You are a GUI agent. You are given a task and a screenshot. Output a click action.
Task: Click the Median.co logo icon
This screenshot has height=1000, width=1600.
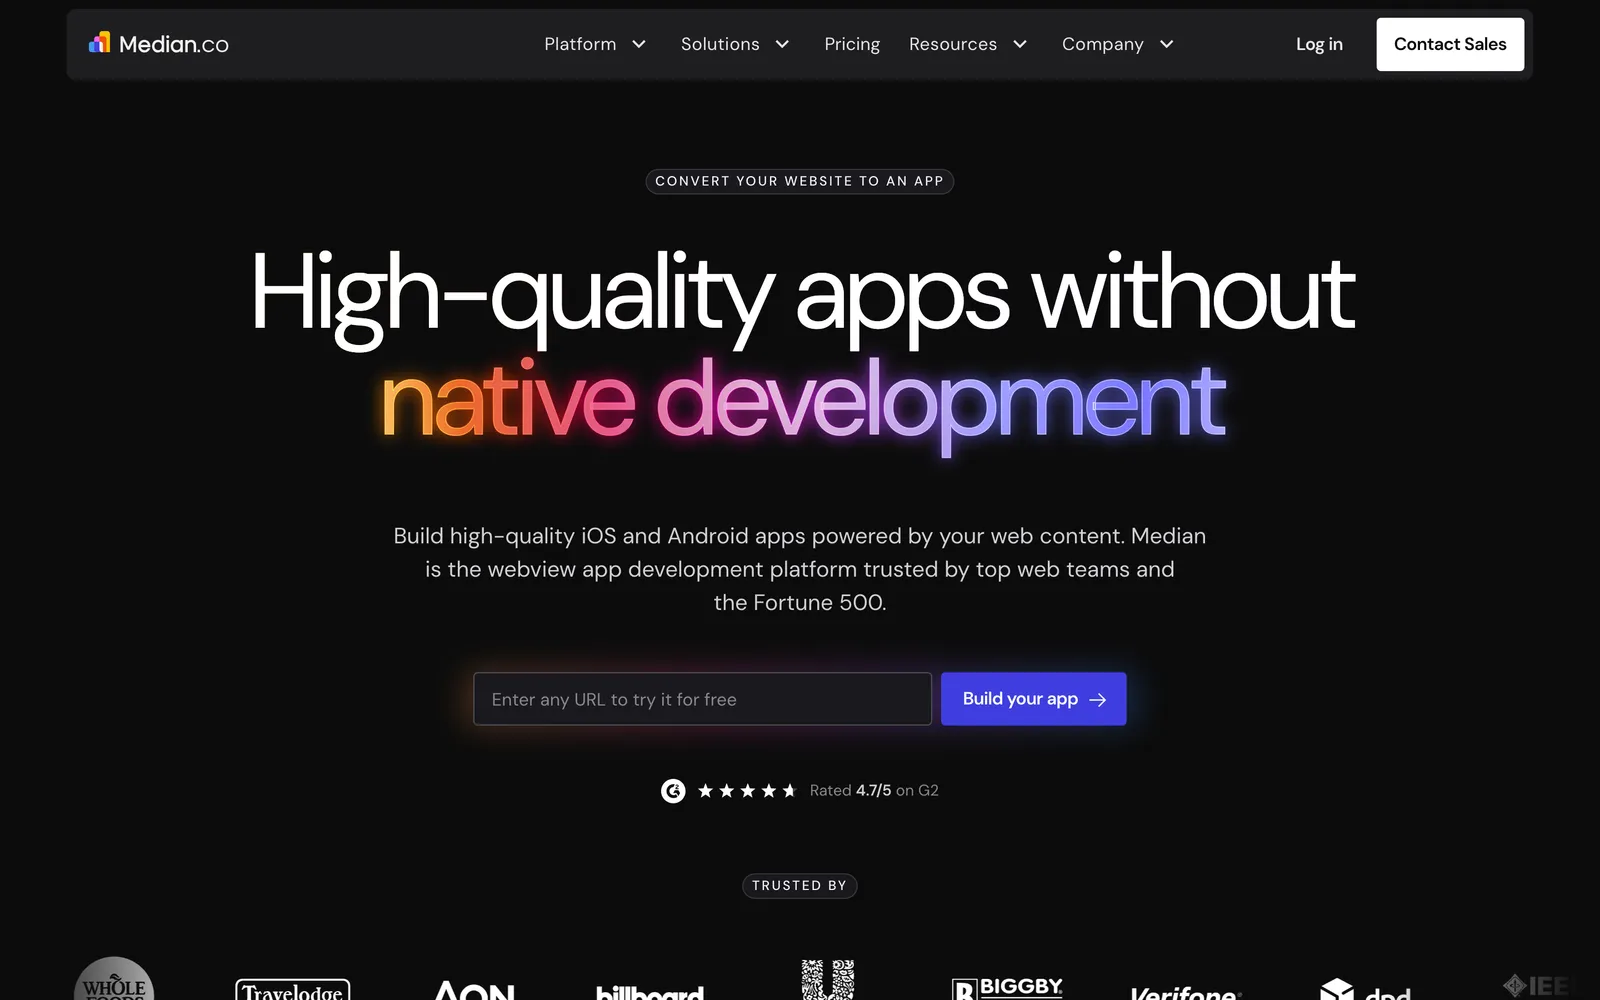[x=99, y=43]
